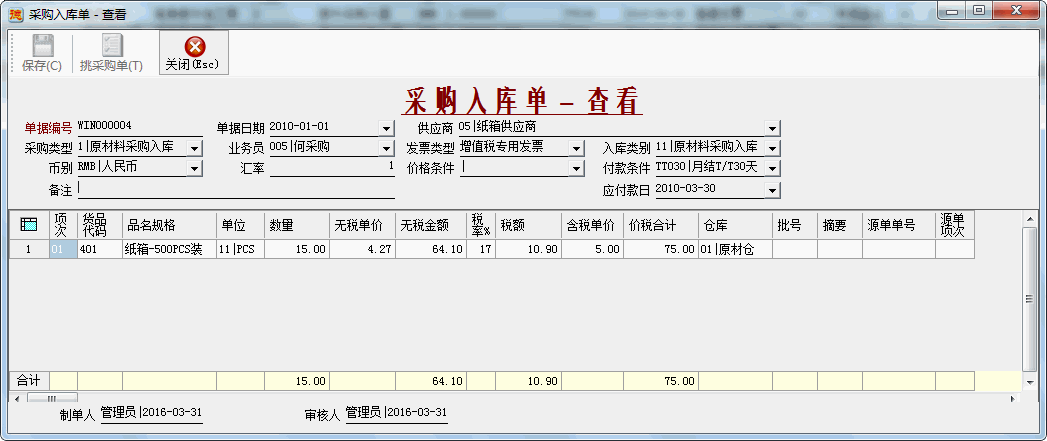Open the 单据日期 date dropdown
The image size is (1047, 441).
pos(387,128)
